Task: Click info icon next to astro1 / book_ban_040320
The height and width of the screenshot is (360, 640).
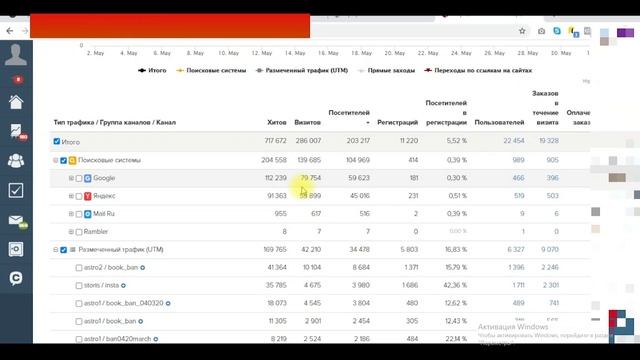Action: tap(168, 303)
